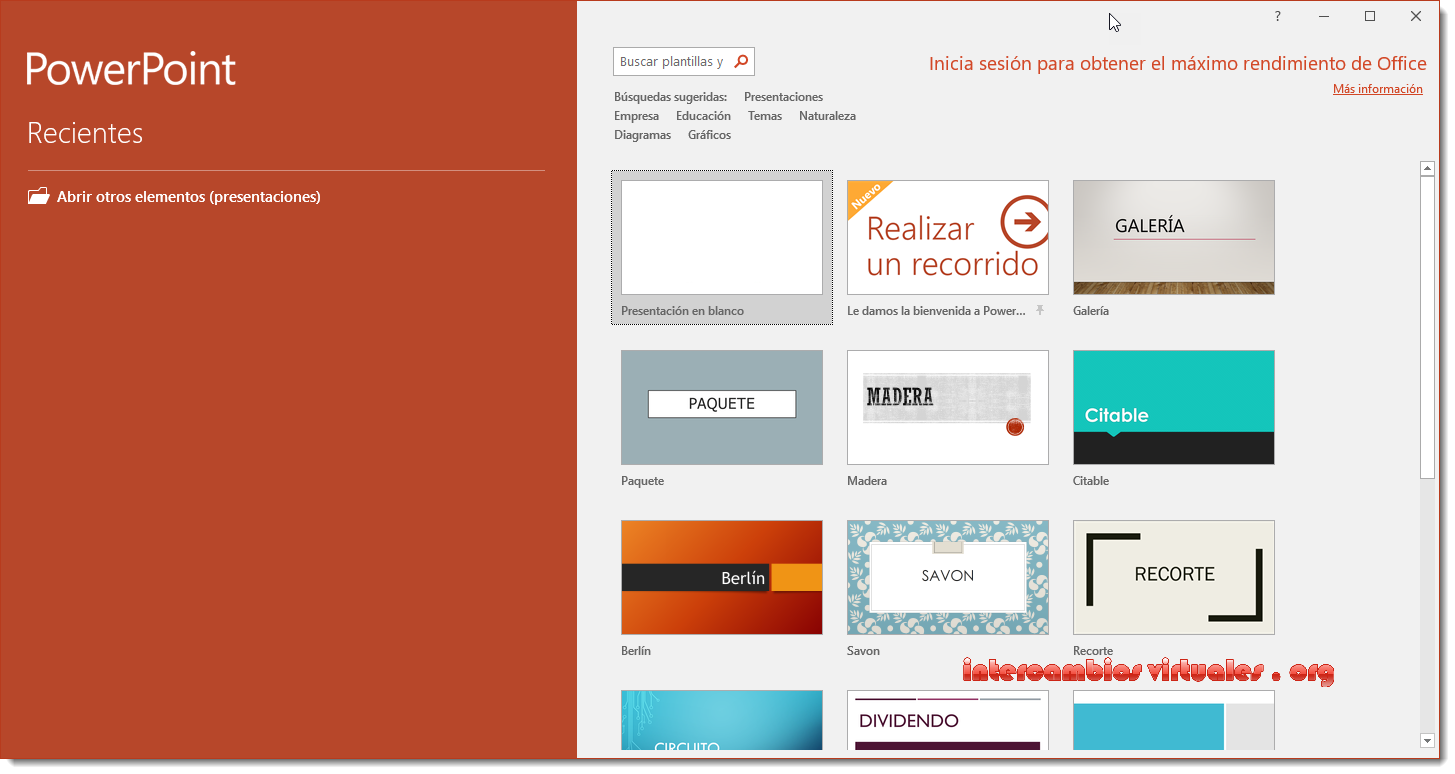This screenshot has width=1455, height=774.
Task: Open the Más información link
Action: tap(1377, 89)
